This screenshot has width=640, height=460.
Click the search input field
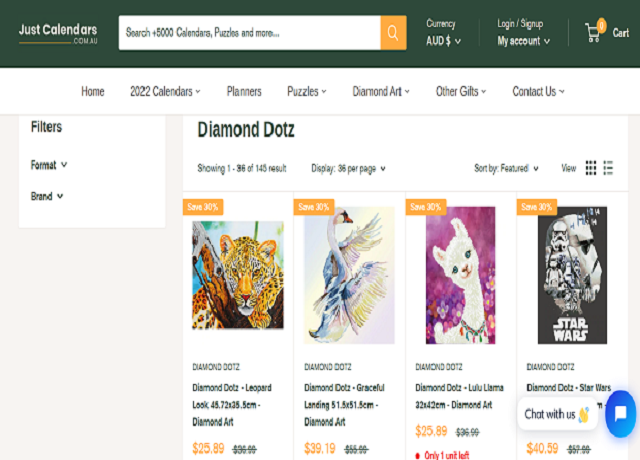[249, 33]
